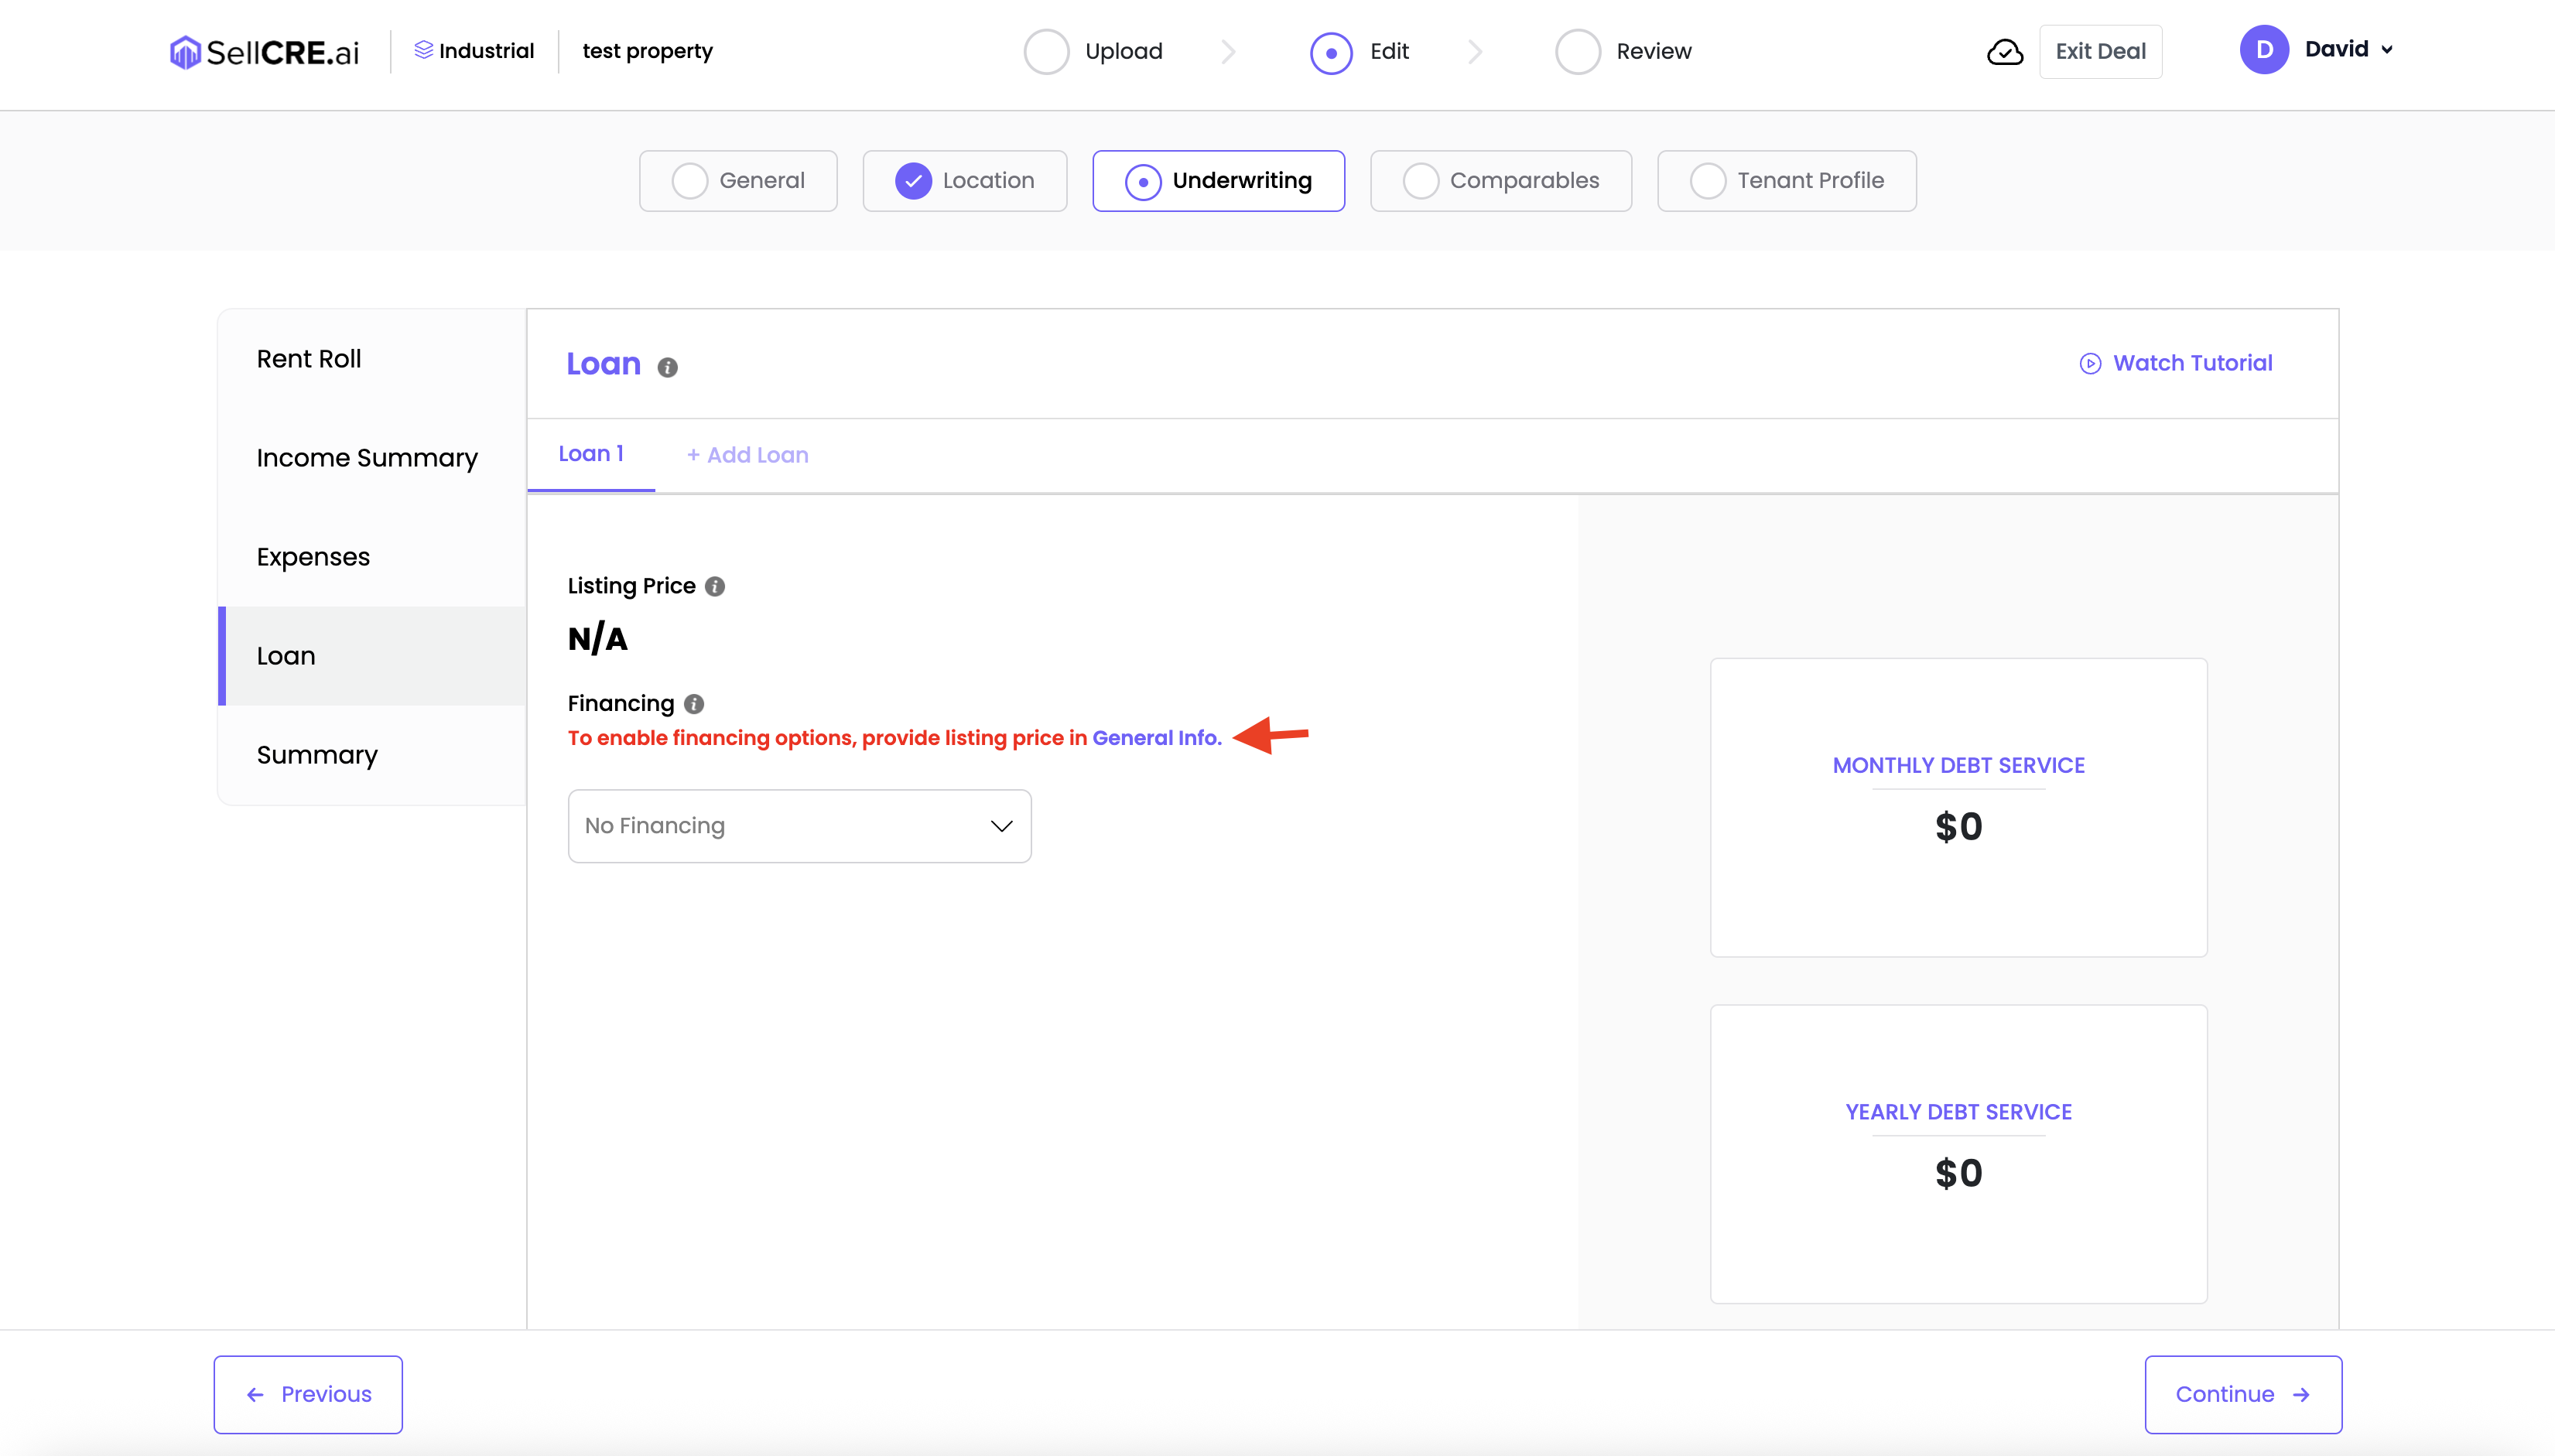The image size is (2555, 1456).
Task: Follow the General Info link
Action: coord(1155,738)
